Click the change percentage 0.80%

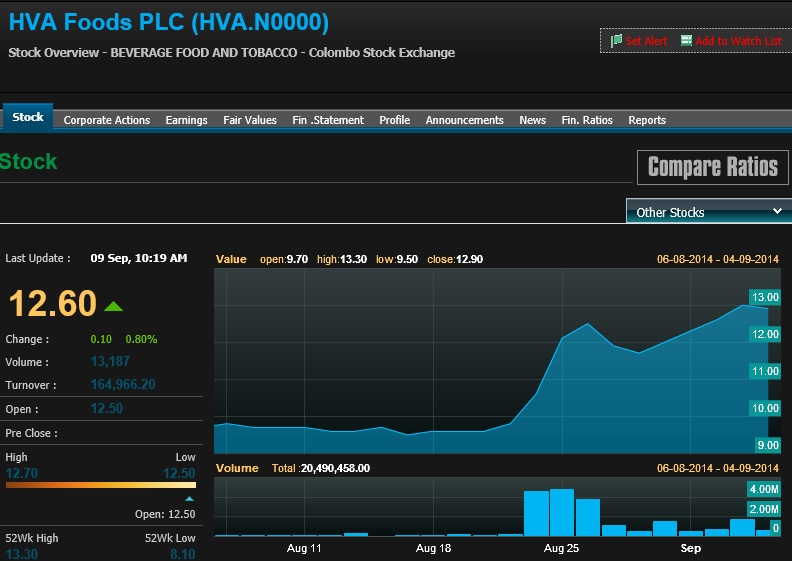click(141, 339)
